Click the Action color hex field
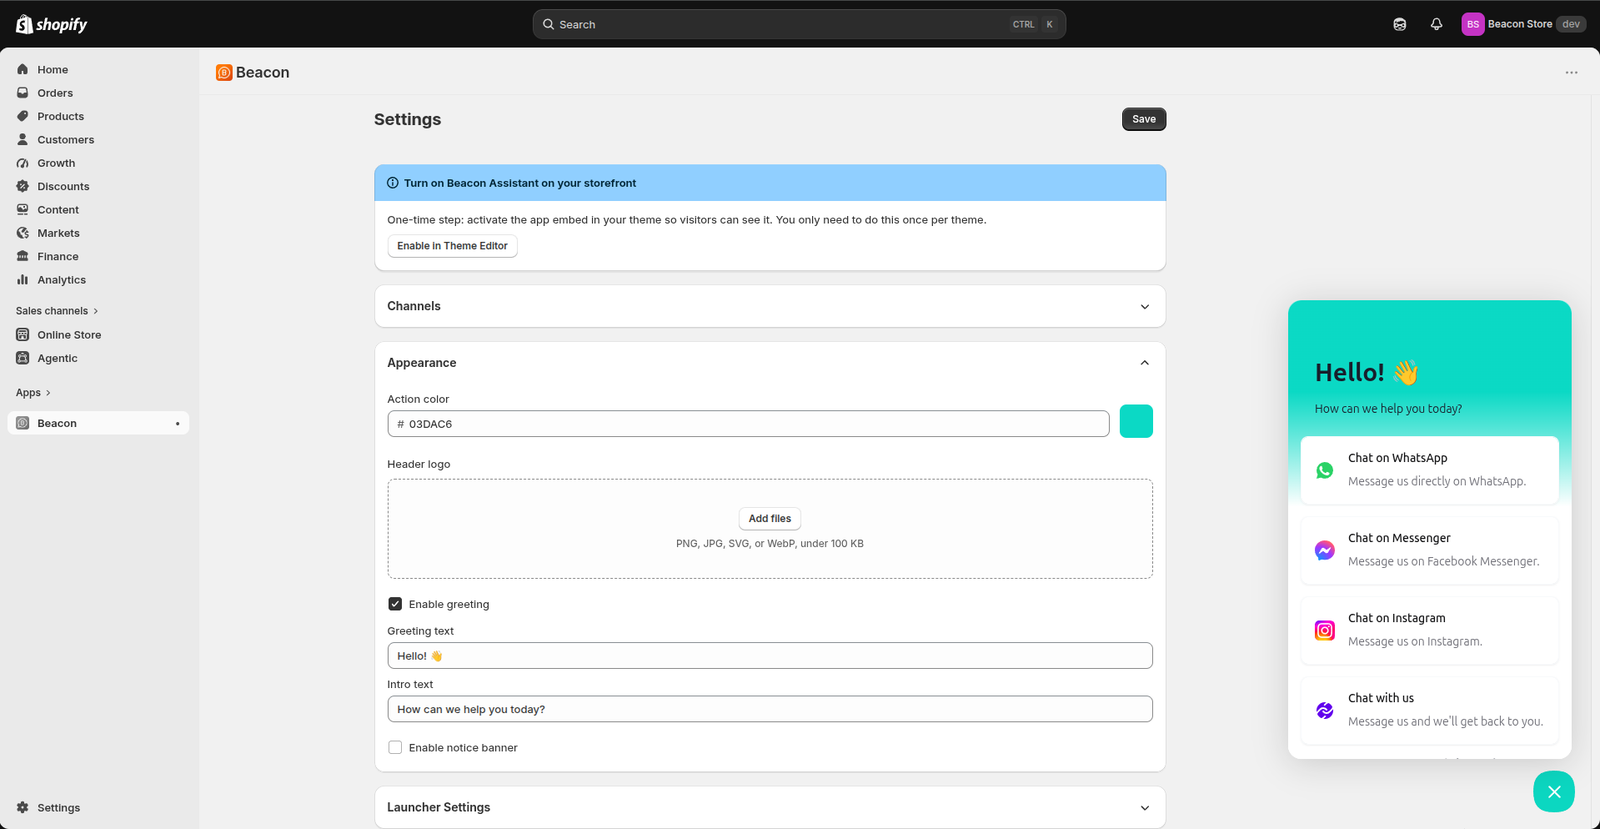Screen dimensions: 1600x829 (748, 424)
